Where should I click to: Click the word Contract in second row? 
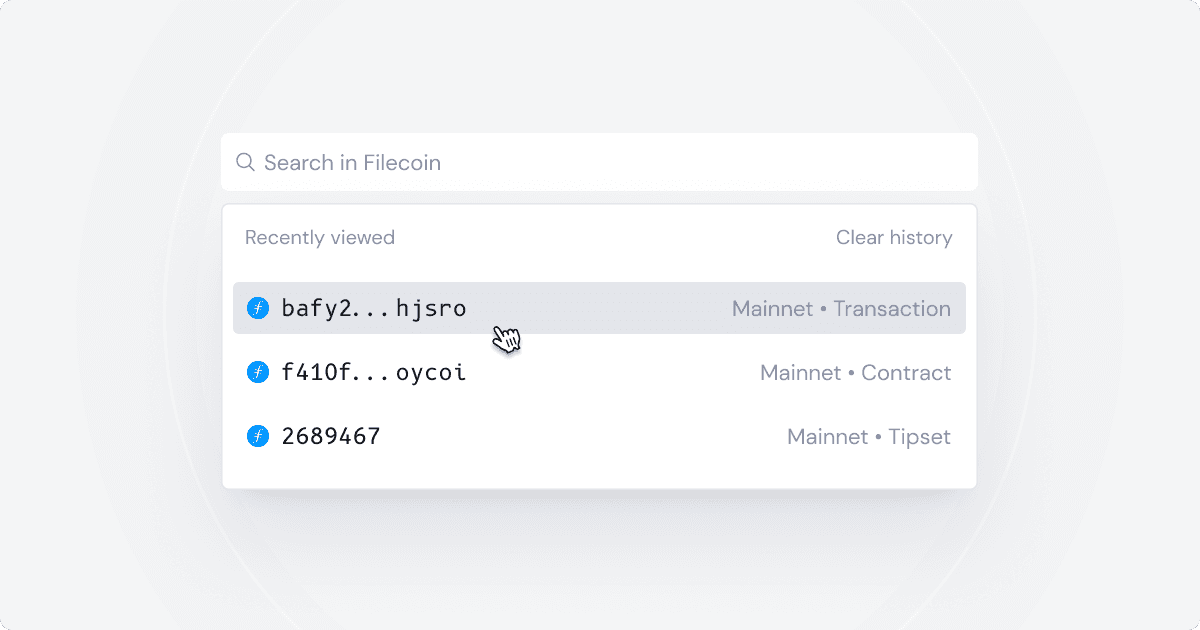(906, 372)
